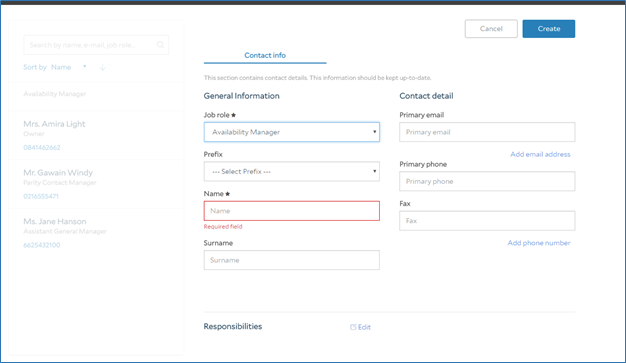Click the Parity Contact Manager role text
The image size is (626, 363).
tap(60, 183)
